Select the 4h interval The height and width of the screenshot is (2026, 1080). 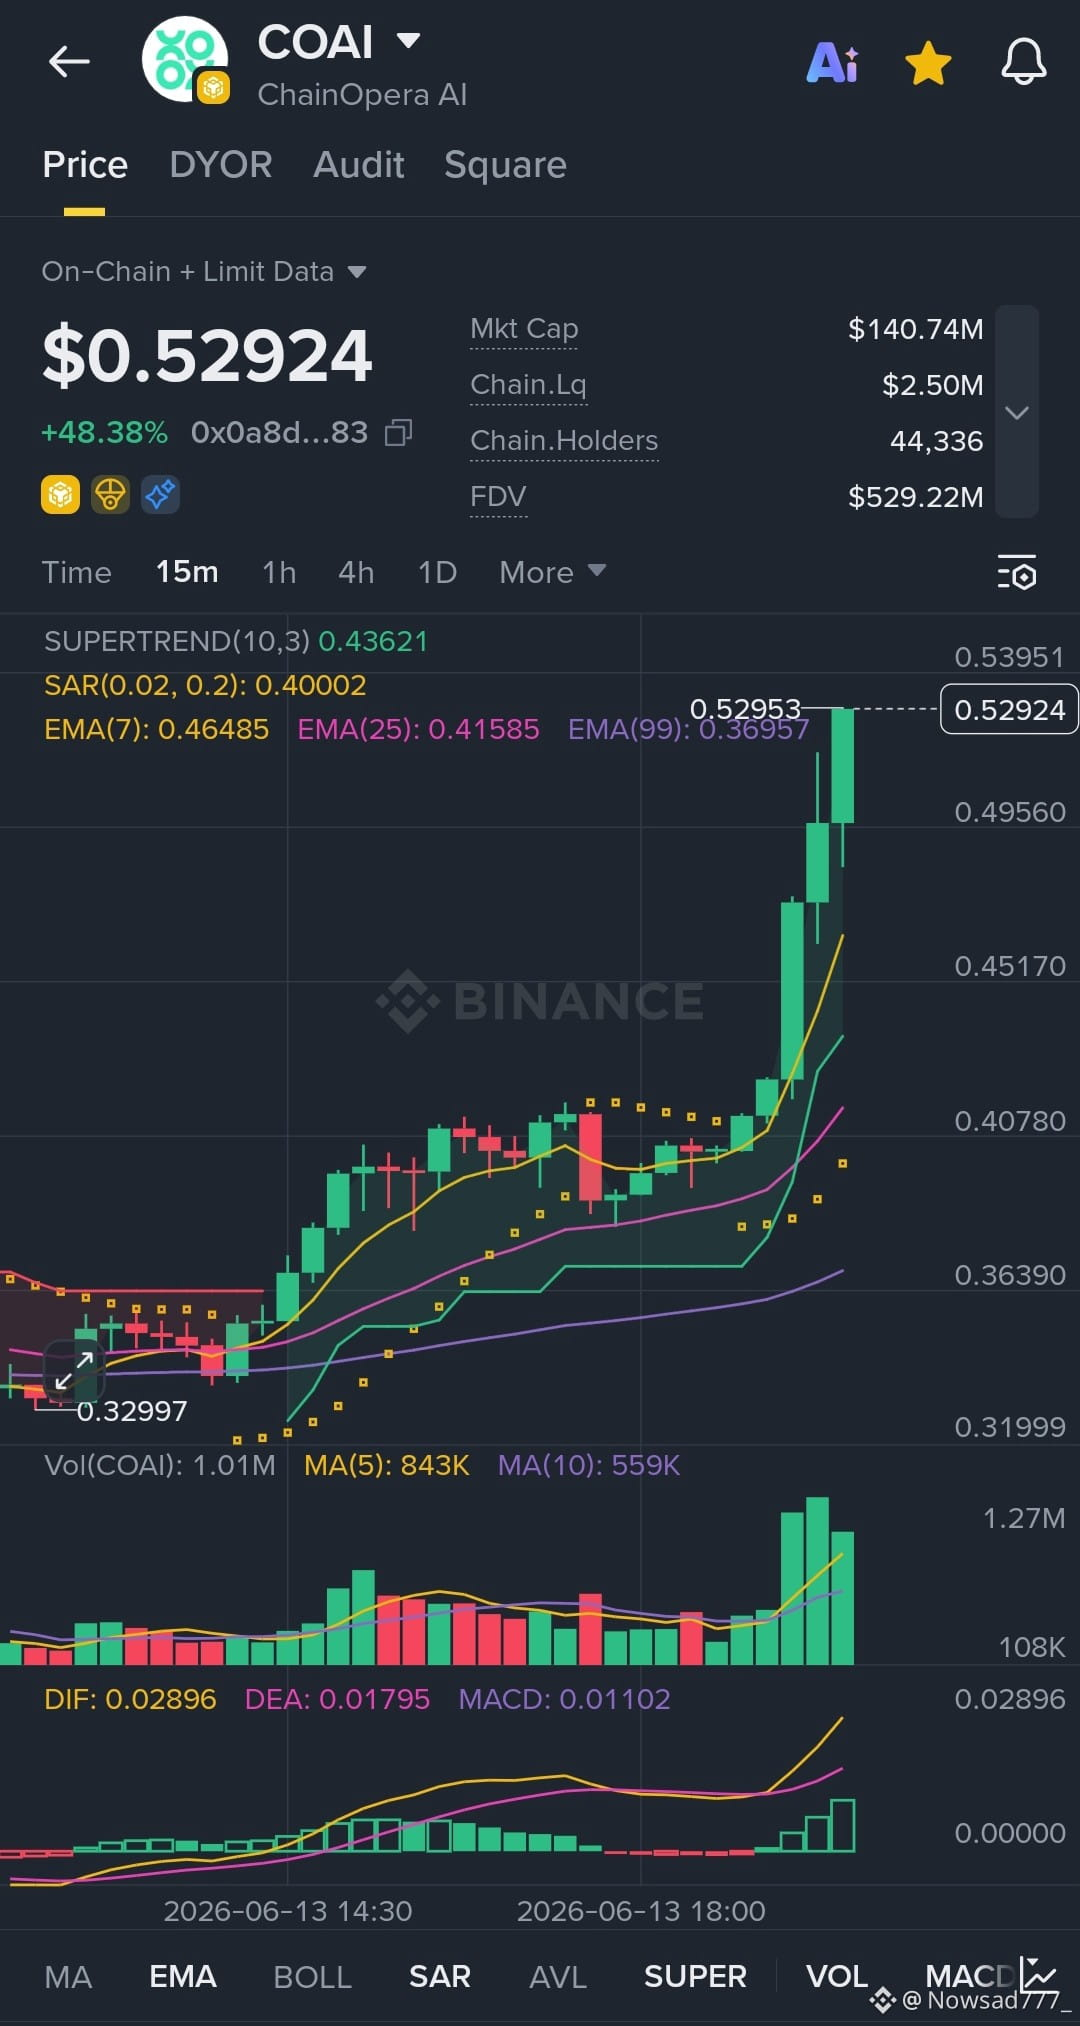pos(356,573)
